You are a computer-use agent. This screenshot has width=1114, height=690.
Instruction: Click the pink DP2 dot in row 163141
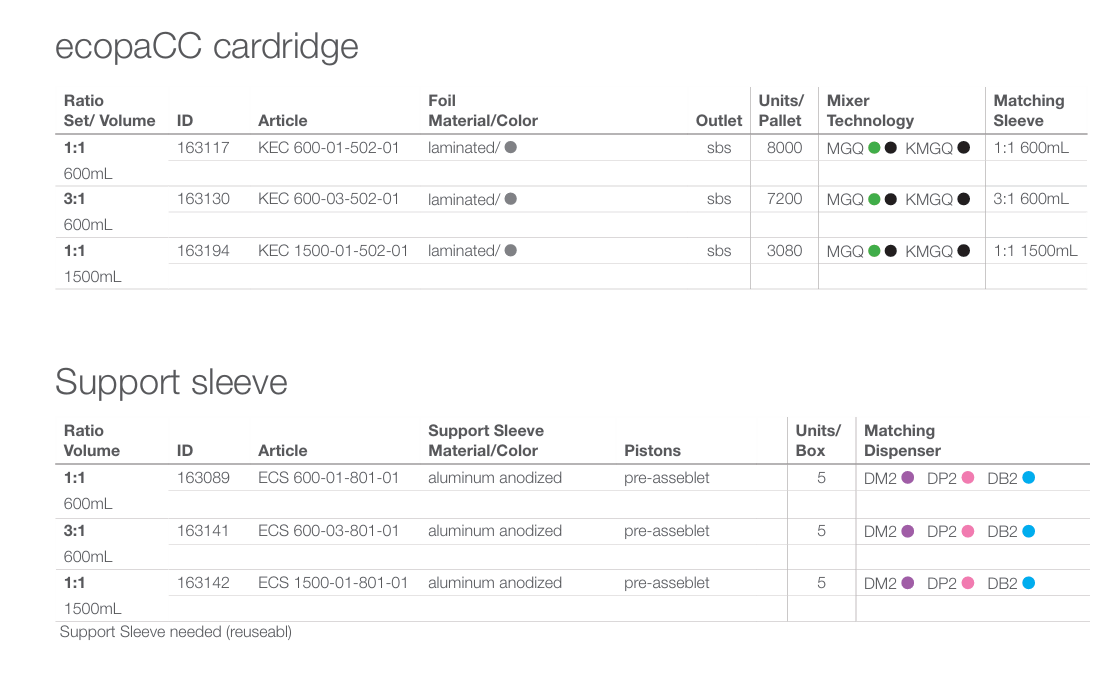coord(968,531)
